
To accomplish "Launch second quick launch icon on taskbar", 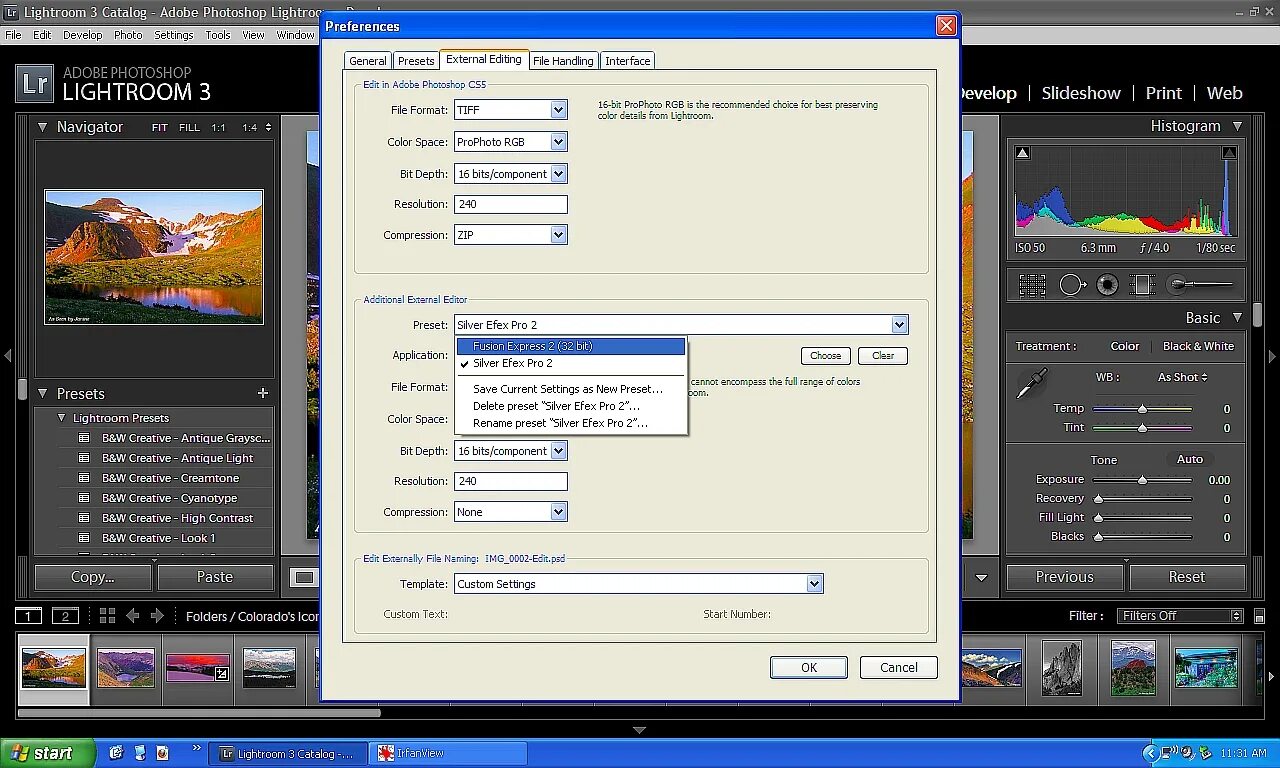I will [x=140, y=753].
